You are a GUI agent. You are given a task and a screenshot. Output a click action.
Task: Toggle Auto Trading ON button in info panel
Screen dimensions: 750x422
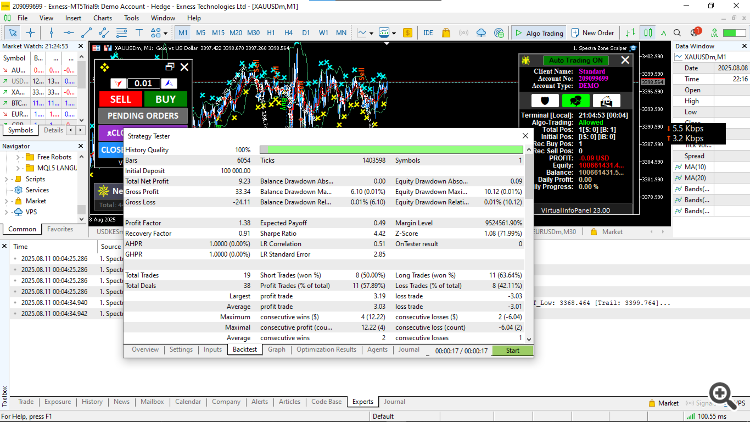coord(575,60)
